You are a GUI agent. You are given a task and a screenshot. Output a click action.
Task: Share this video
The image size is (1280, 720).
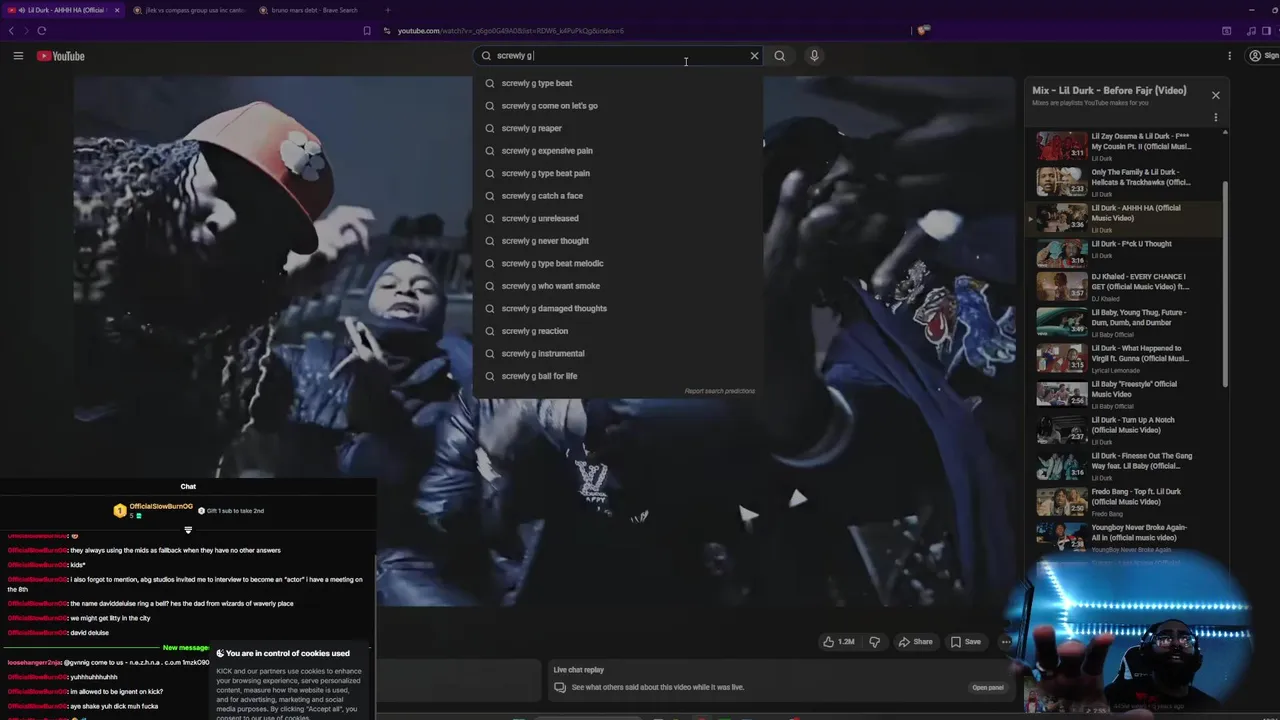(x=915, y=642)
